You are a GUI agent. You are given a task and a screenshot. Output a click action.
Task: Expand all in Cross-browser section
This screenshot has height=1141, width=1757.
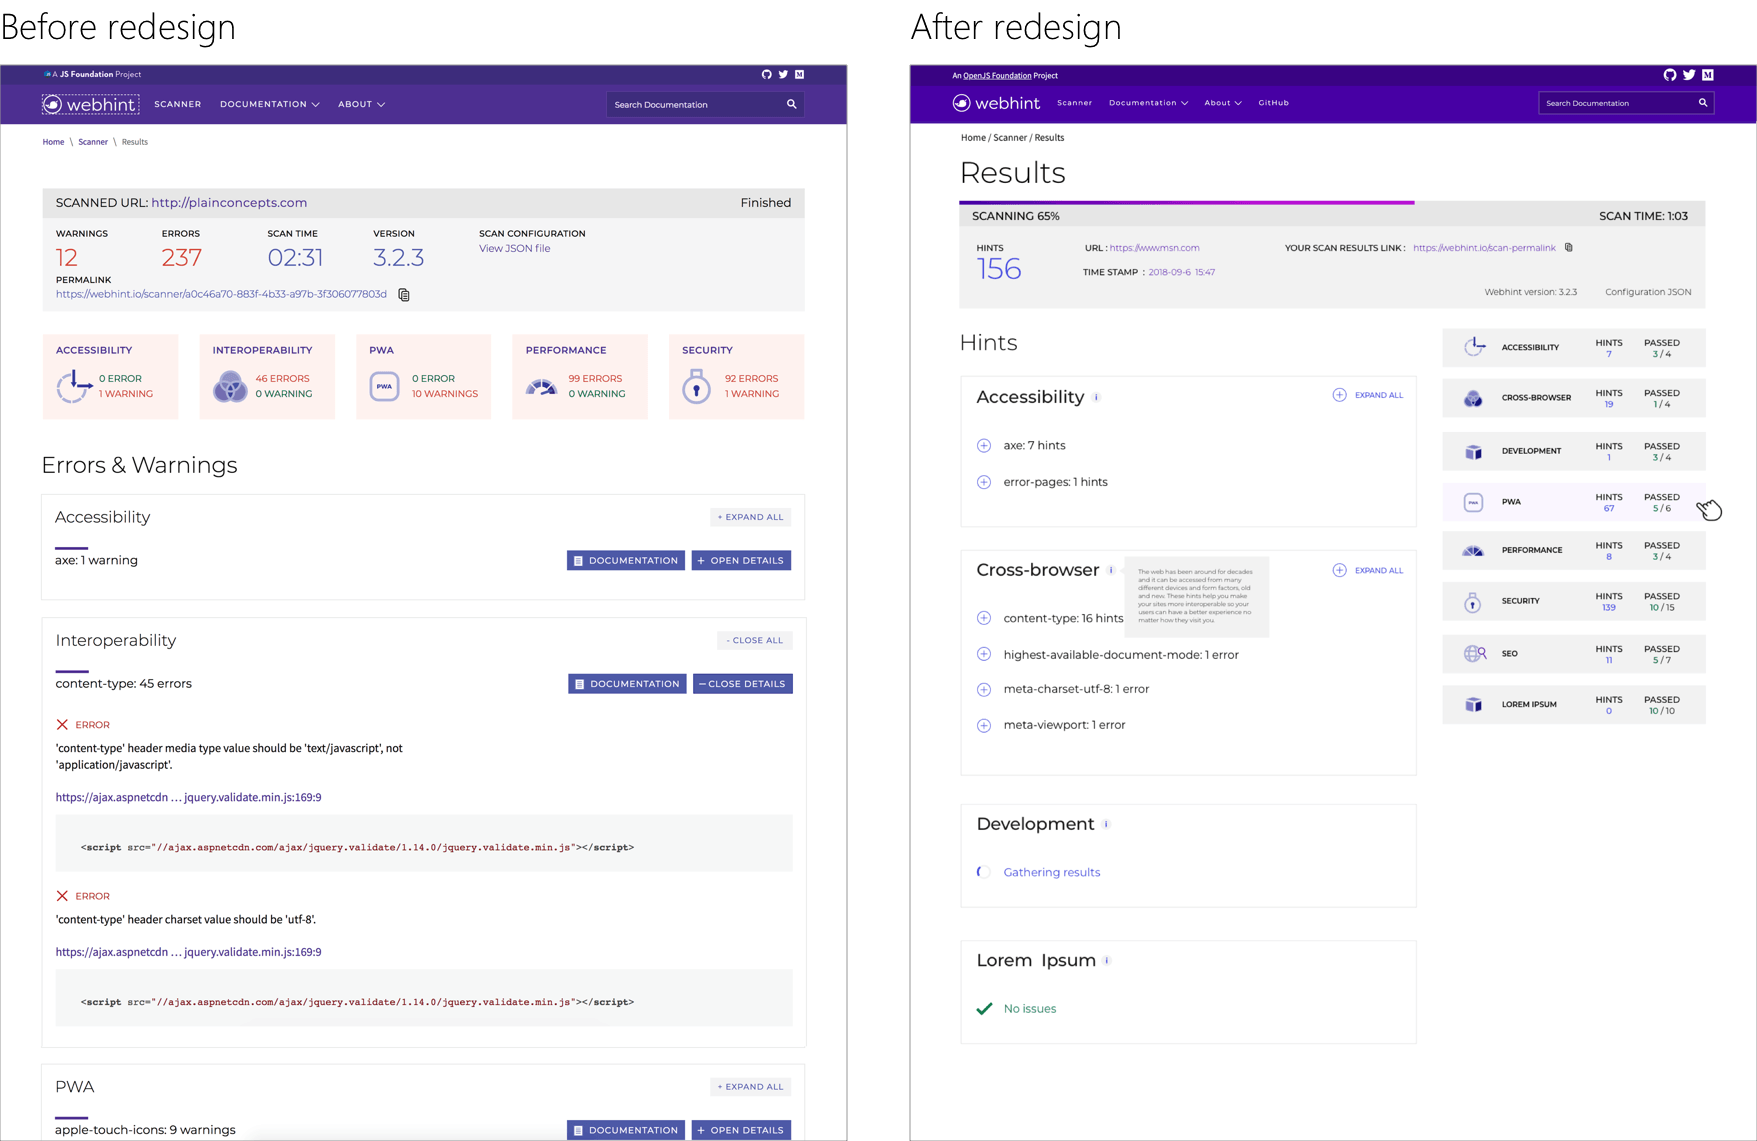coord(1368,570)
